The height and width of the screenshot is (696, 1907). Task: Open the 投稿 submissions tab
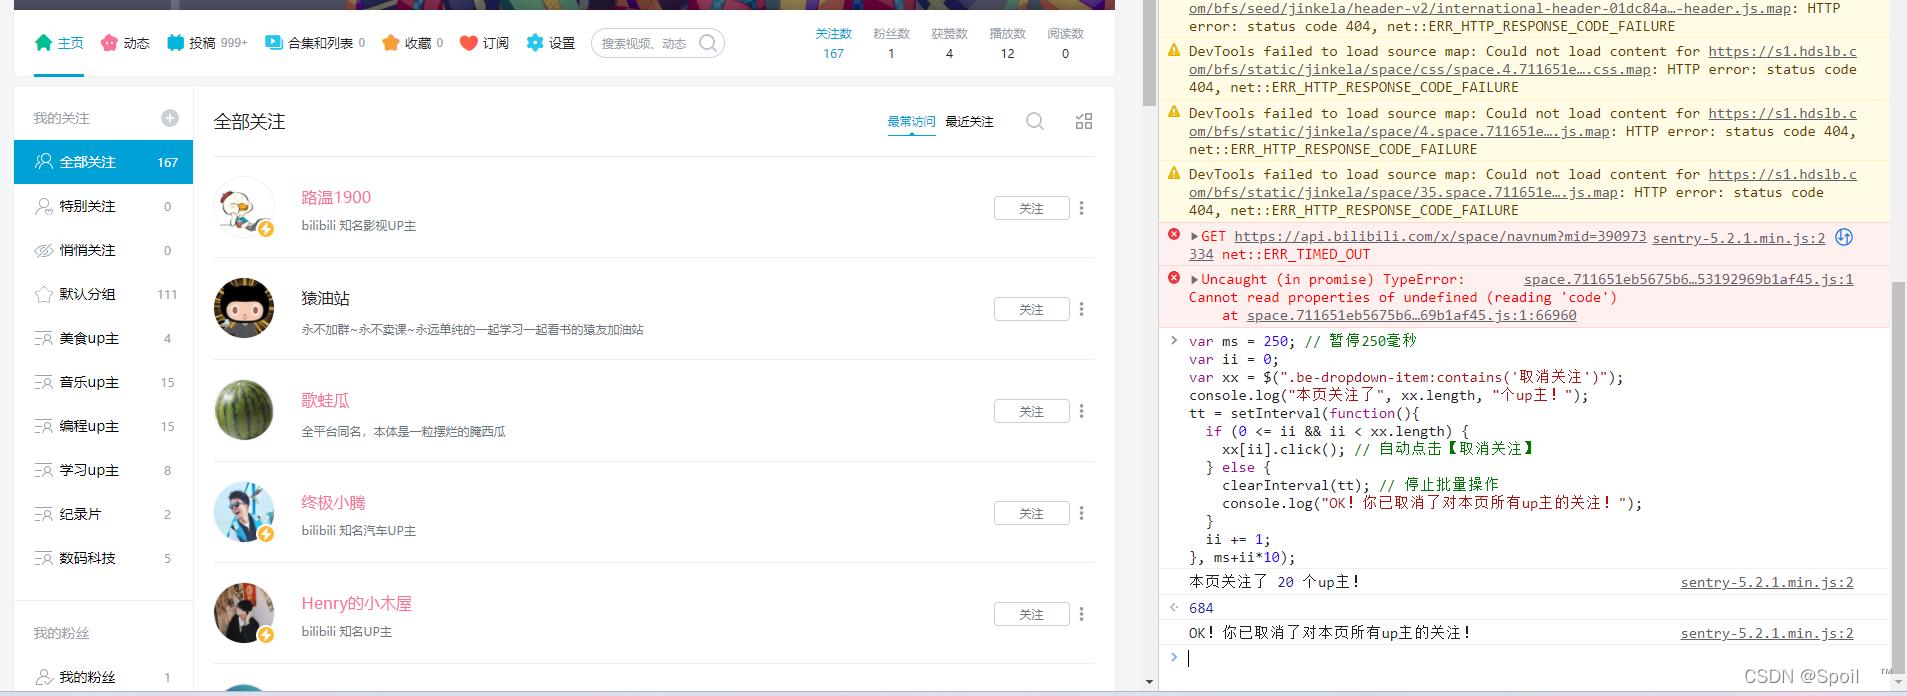tap(207, 43)
